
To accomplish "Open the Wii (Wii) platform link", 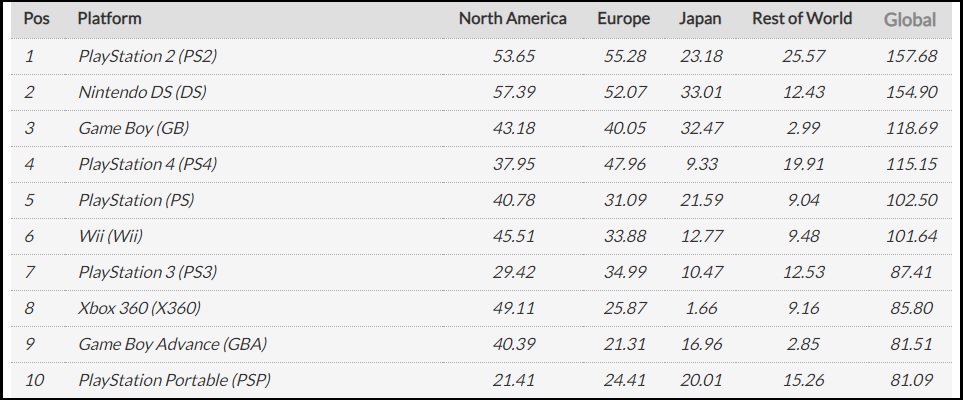I will [111, 236].
